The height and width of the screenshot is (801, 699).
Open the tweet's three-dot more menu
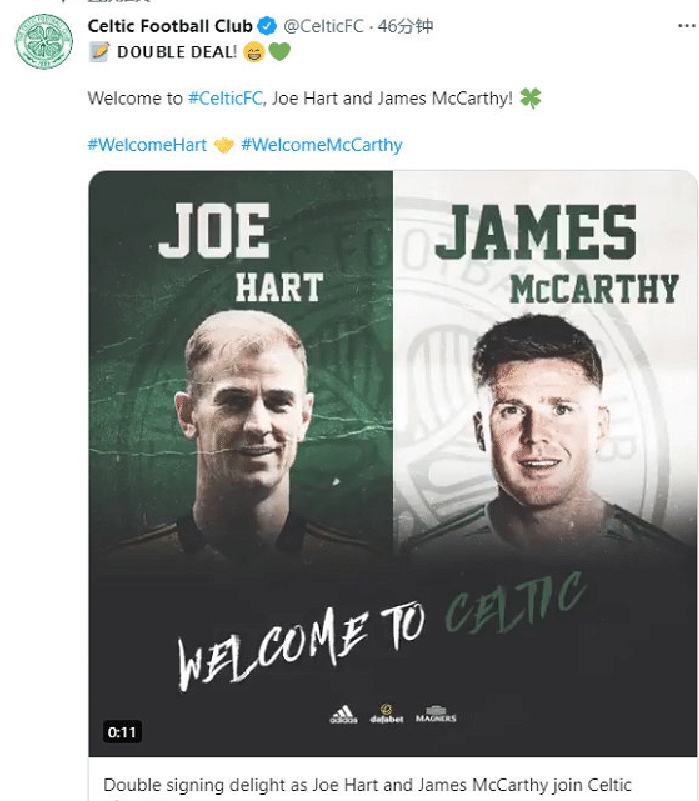[687, 26]
